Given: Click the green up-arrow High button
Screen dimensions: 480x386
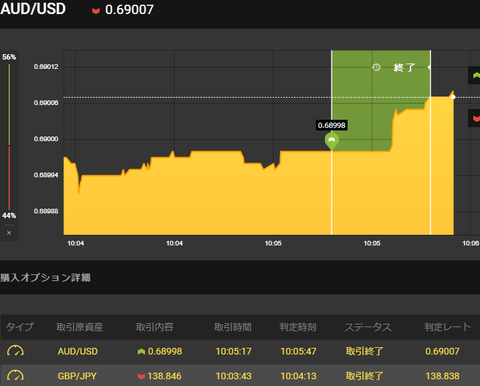Looking at the screenshot, I should 474,75.
